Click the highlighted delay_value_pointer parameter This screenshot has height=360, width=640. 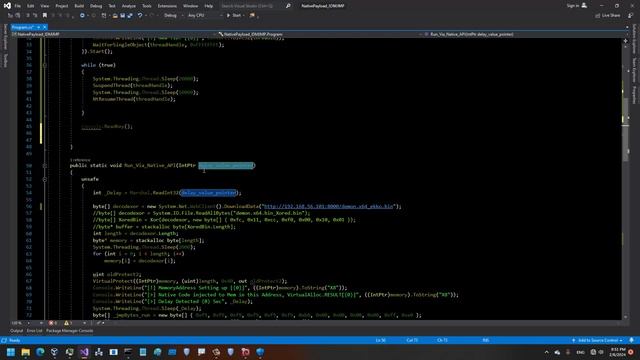pyautogui.click(x=226, y=166)
